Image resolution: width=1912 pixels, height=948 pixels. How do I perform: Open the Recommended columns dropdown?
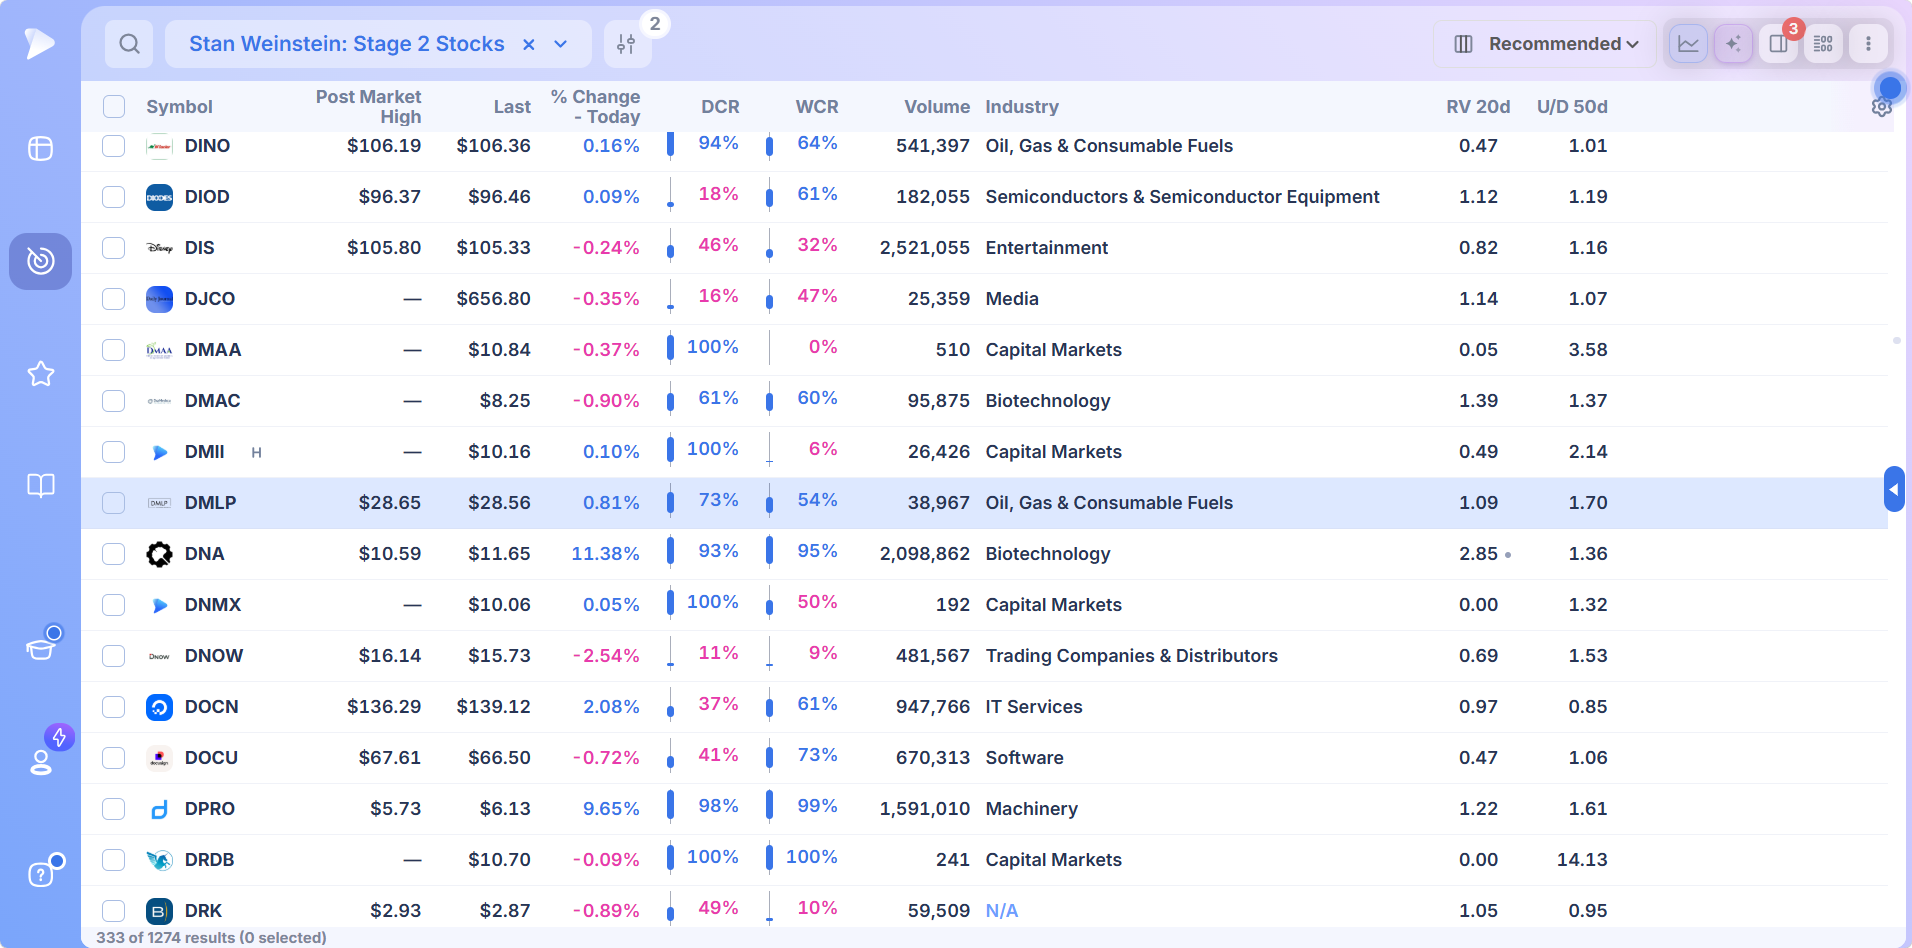click(x=1545, y=44)
